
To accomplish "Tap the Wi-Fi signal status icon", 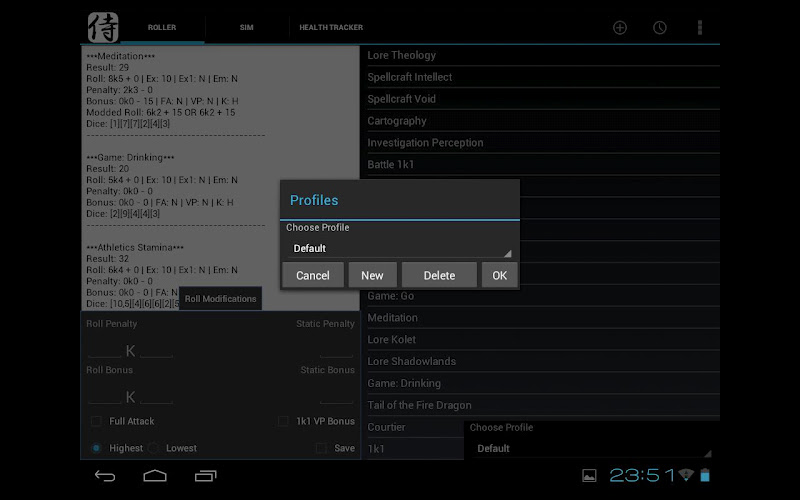I will pyautogui.click(x=686, y=475).
